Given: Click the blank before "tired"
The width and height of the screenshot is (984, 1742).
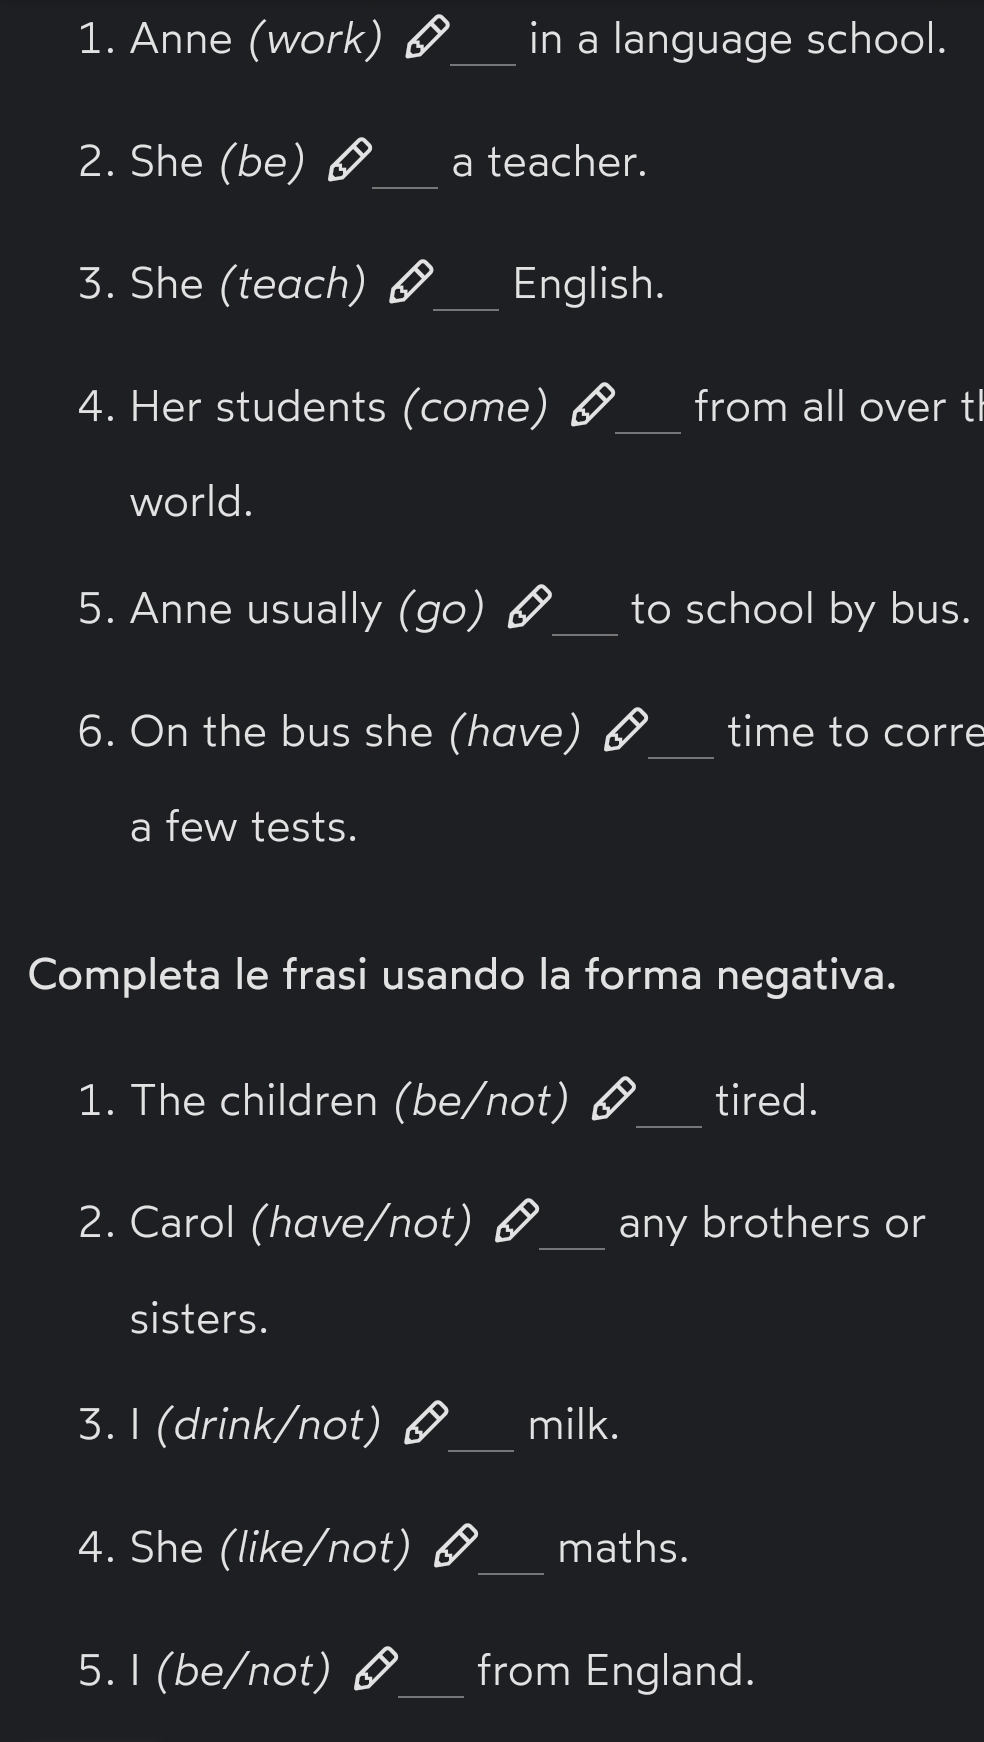Looking at the screenshot, I should pos(670,1111).
